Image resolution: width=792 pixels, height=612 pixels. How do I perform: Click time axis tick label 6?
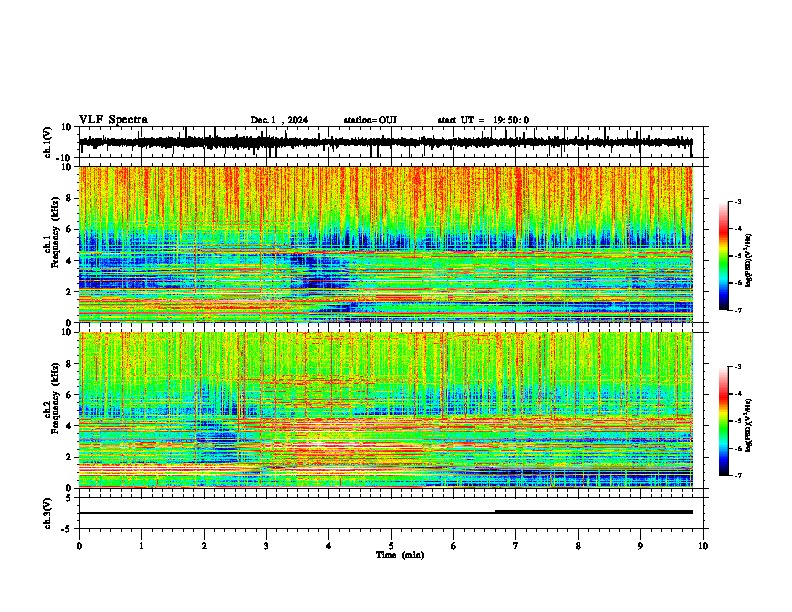tap(454, 546)
